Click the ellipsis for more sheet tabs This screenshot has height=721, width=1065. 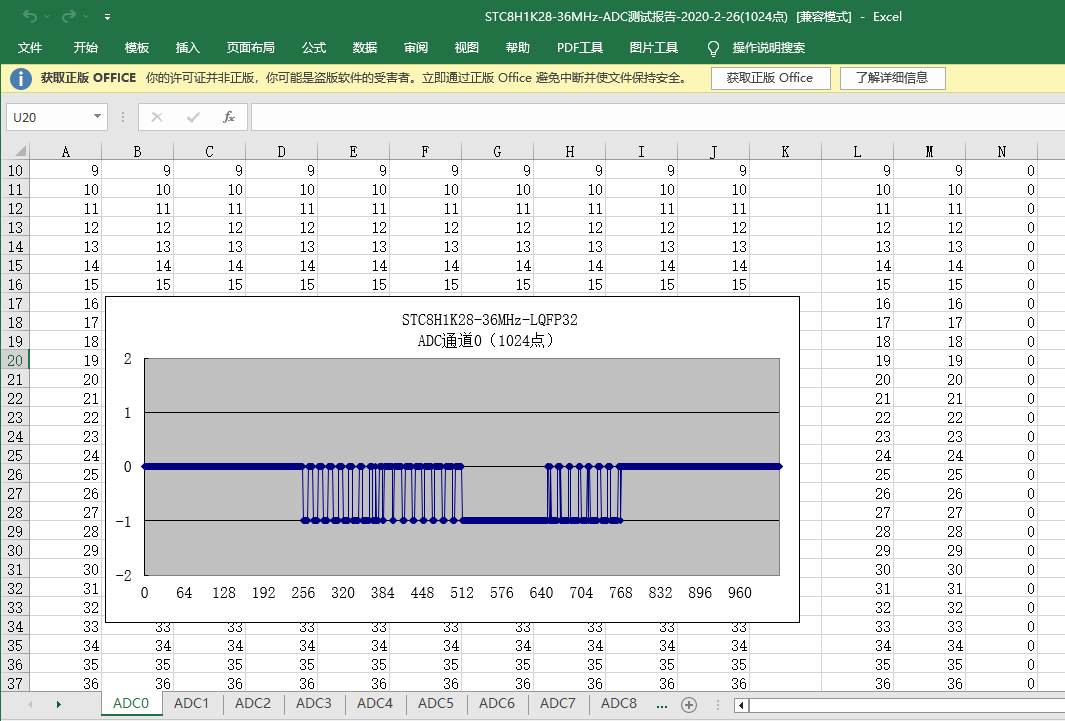click(x=662, y=705)
